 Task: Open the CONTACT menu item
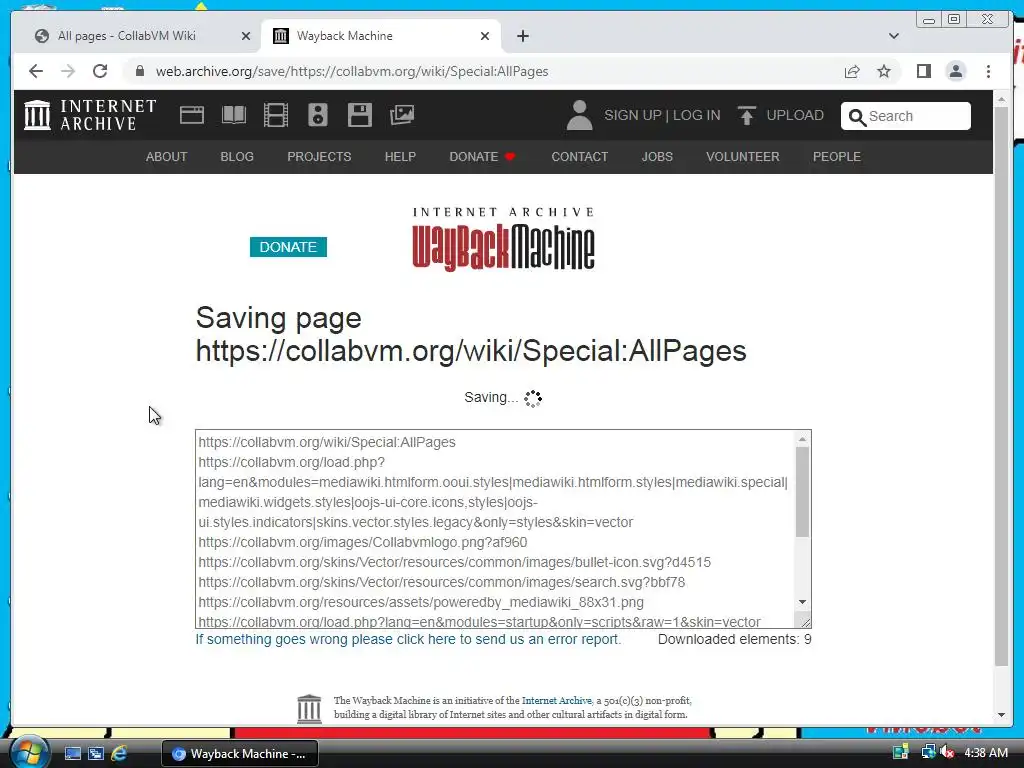pyautogui.click(x=579, y=157)
